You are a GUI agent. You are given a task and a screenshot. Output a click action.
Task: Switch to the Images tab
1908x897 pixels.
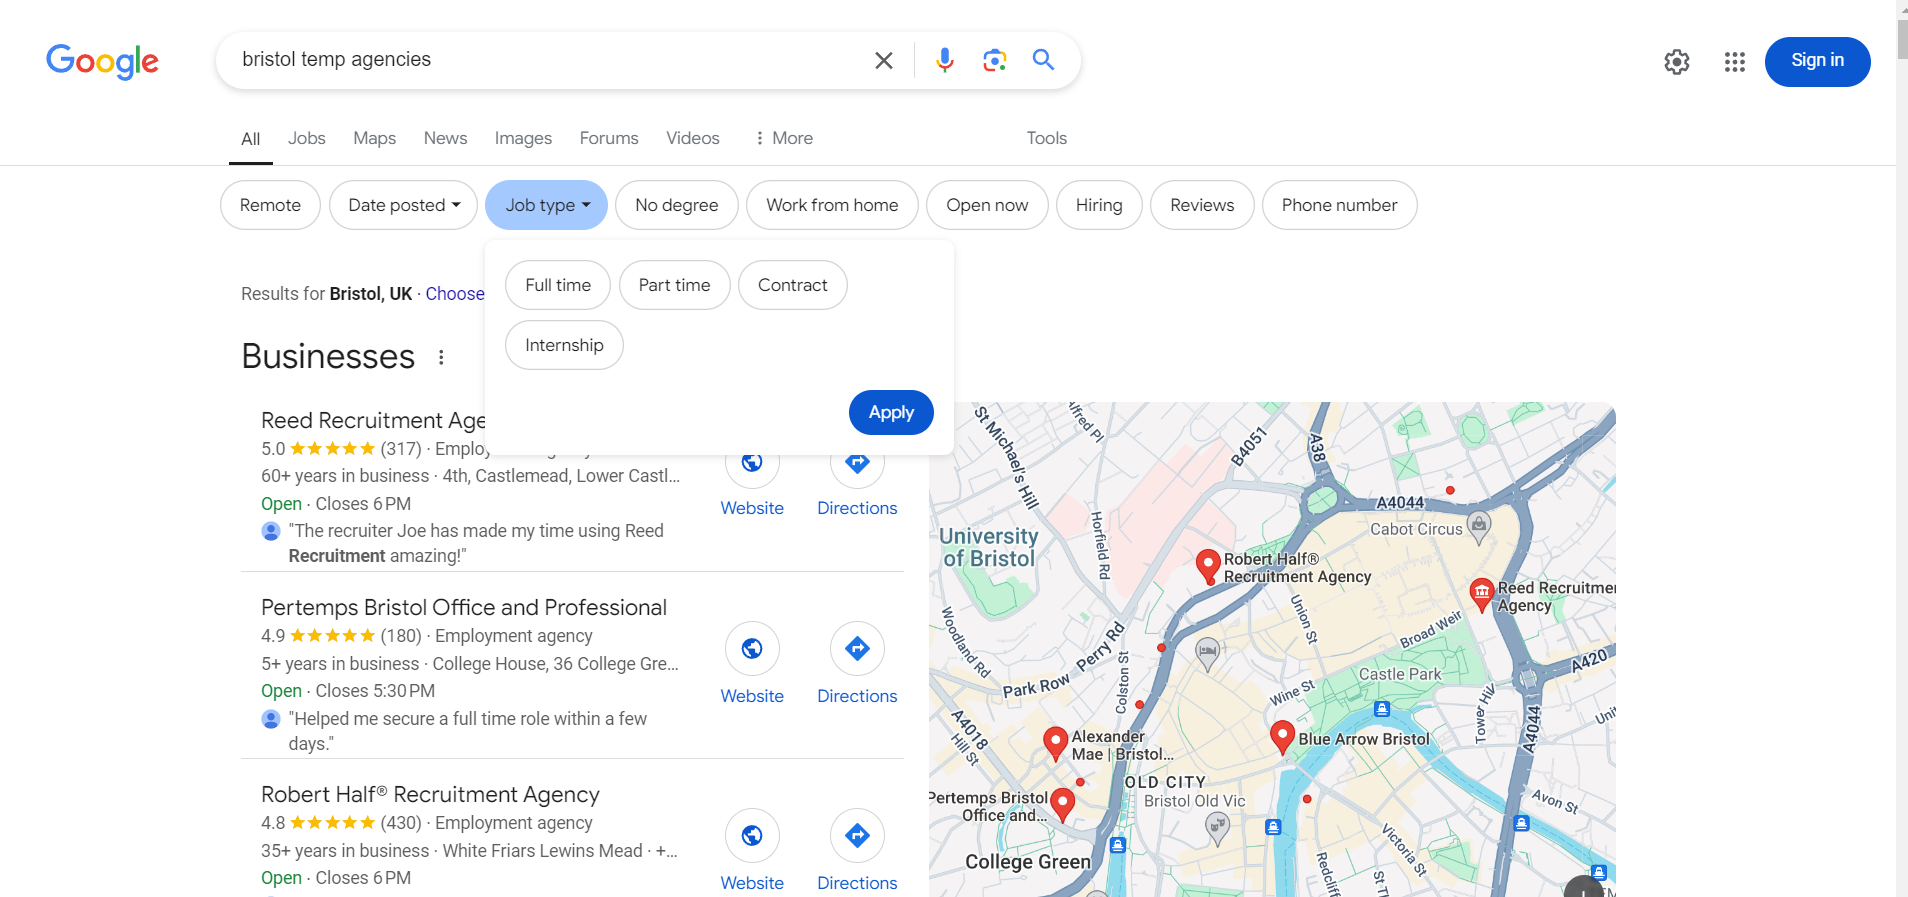point(523,138)
